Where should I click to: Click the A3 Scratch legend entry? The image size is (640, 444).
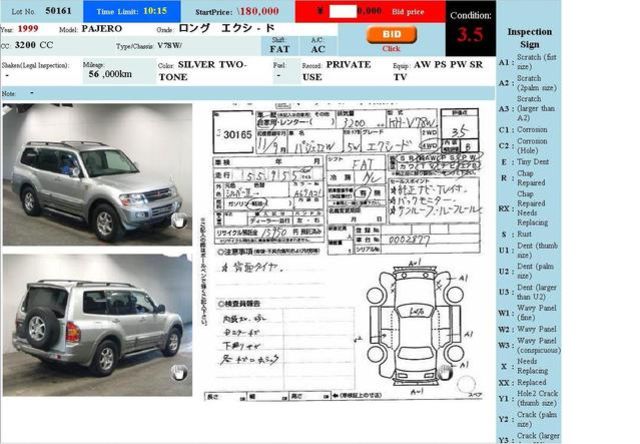pos(528,108)
